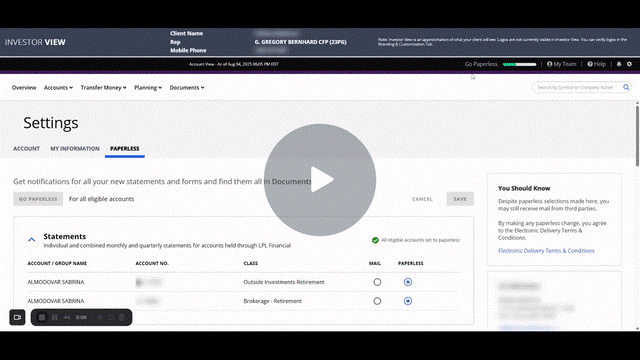Click the recorder stop square icon
The height and width of the screenshot is (360, 640).
[42, 317]
